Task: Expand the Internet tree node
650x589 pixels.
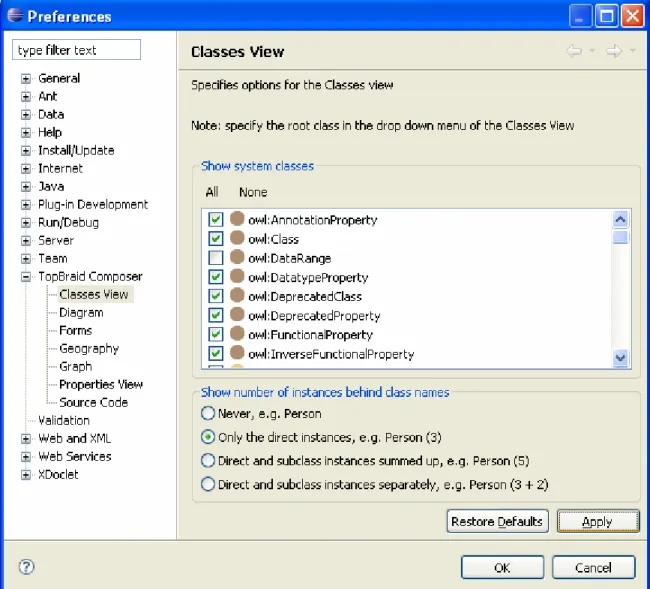Action: (26, 169)
